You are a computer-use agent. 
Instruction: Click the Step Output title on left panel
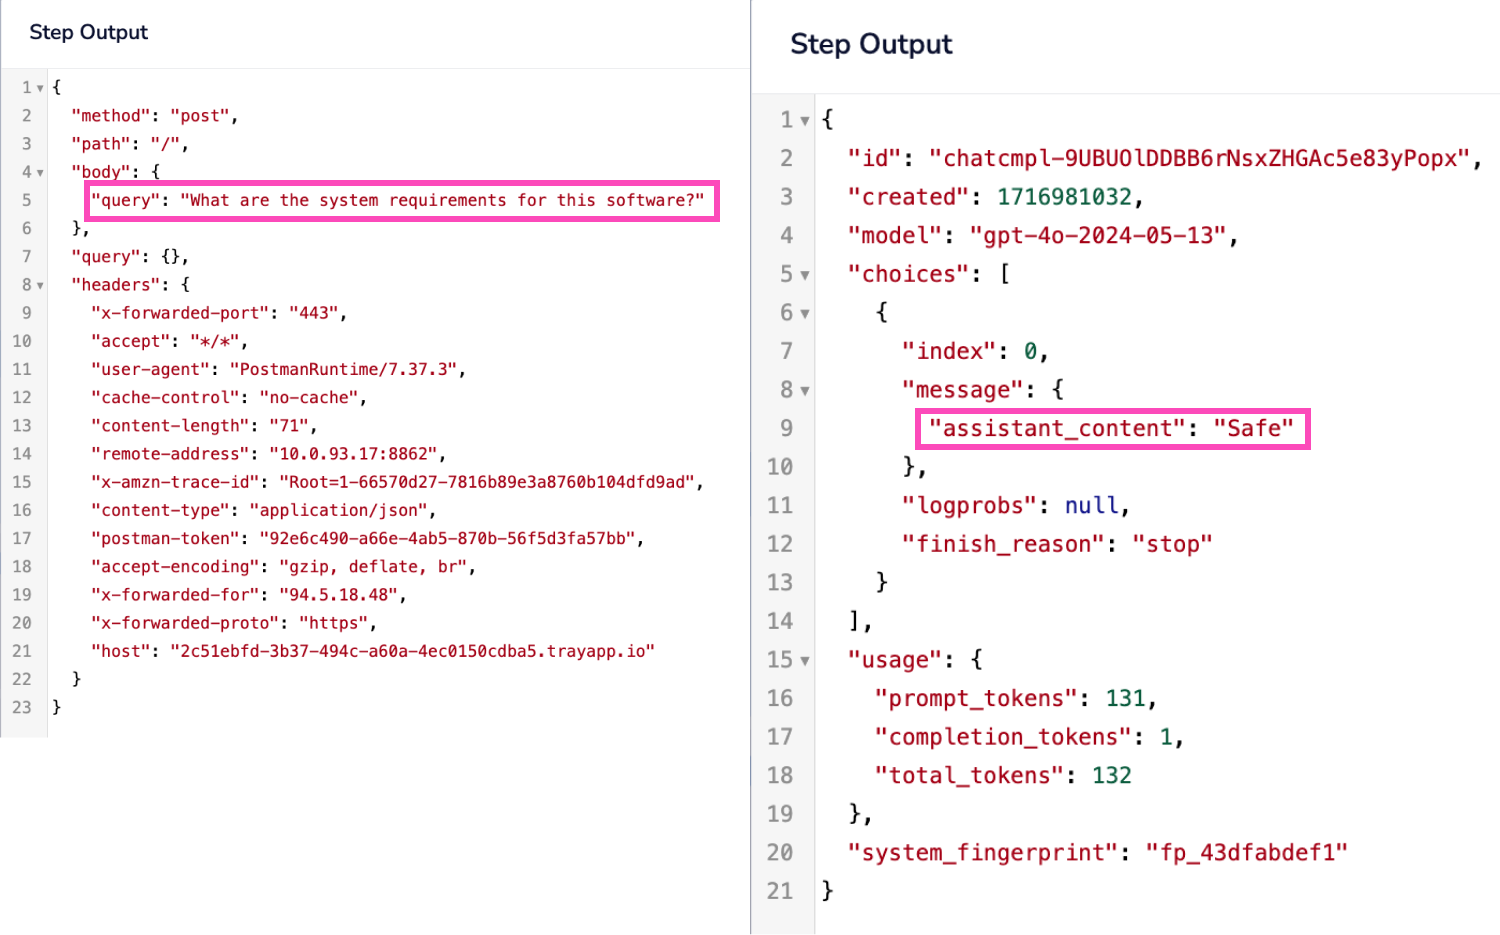(88, 32)
